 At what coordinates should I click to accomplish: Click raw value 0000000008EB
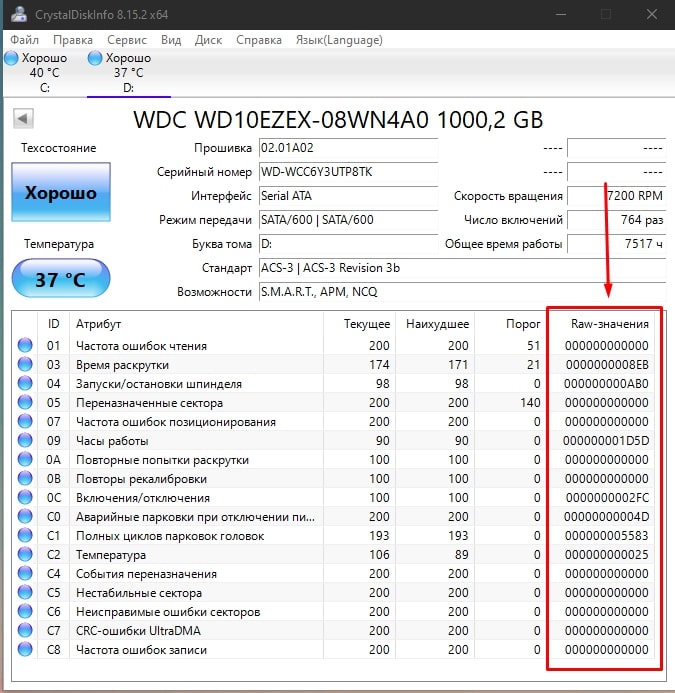607,365
